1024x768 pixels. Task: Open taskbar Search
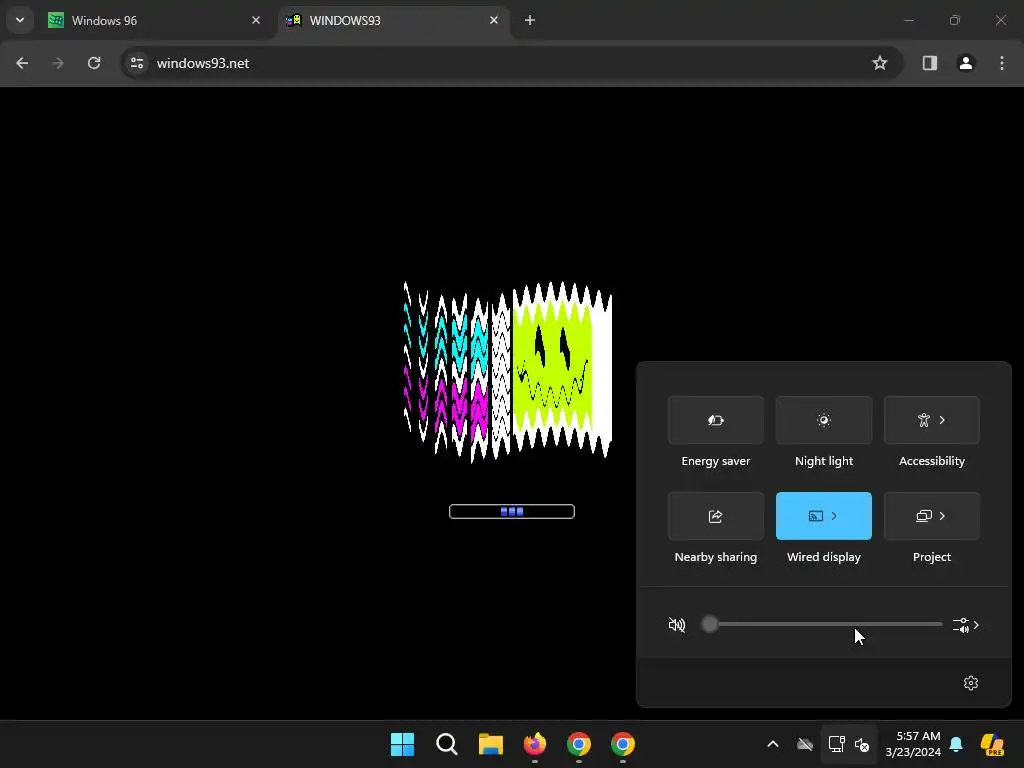[447, 744]
